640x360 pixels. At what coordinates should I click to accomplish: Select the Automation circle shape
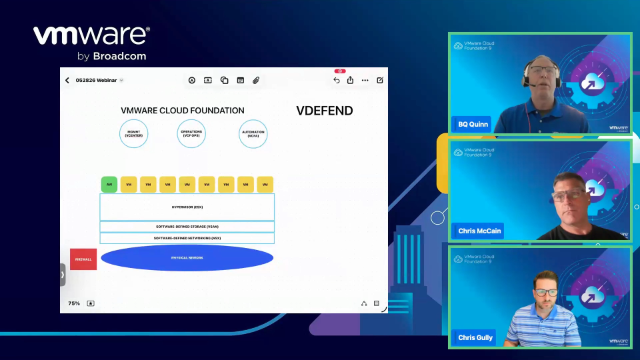(253, 133)
